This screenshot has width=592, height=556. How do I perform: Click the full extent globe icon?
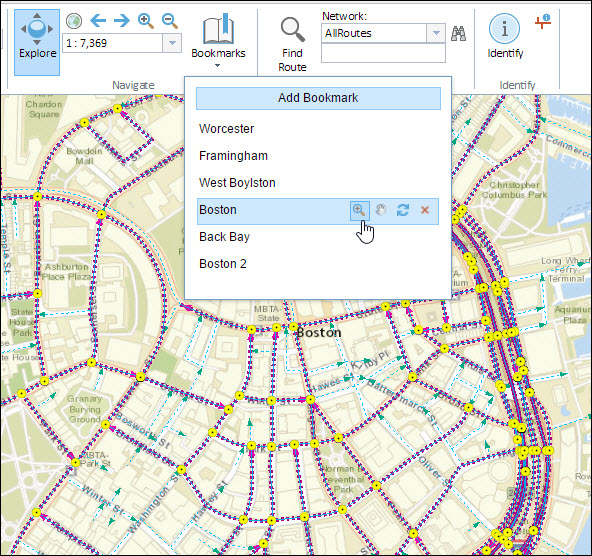(74, 21)
